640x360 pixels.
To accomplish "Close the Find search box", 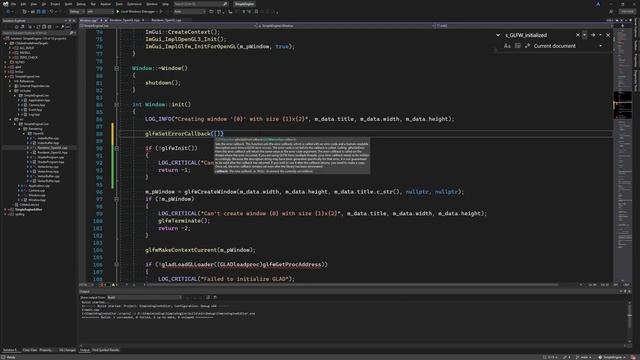I will tap(608, 35).
